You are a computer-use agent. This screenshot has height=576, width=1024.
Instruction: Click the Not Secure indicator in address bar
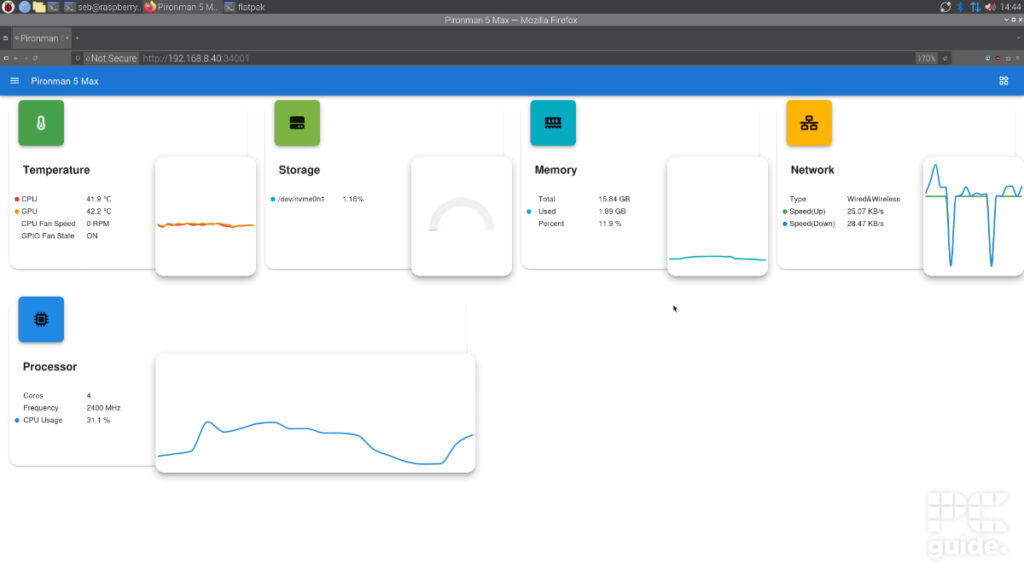(111, 58)
